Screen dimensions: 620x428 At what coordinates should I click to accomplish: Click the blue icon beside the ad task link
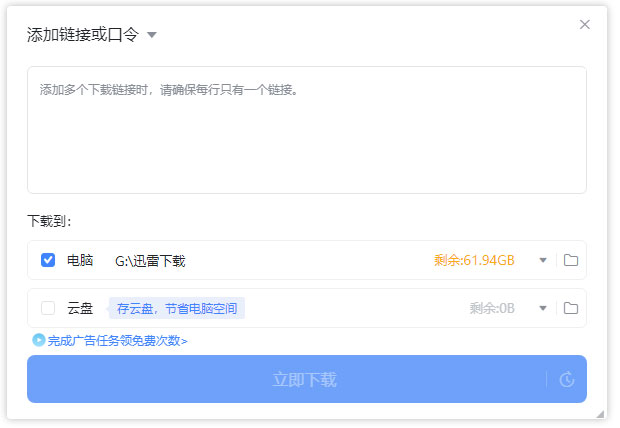click(x=39, y=340)
